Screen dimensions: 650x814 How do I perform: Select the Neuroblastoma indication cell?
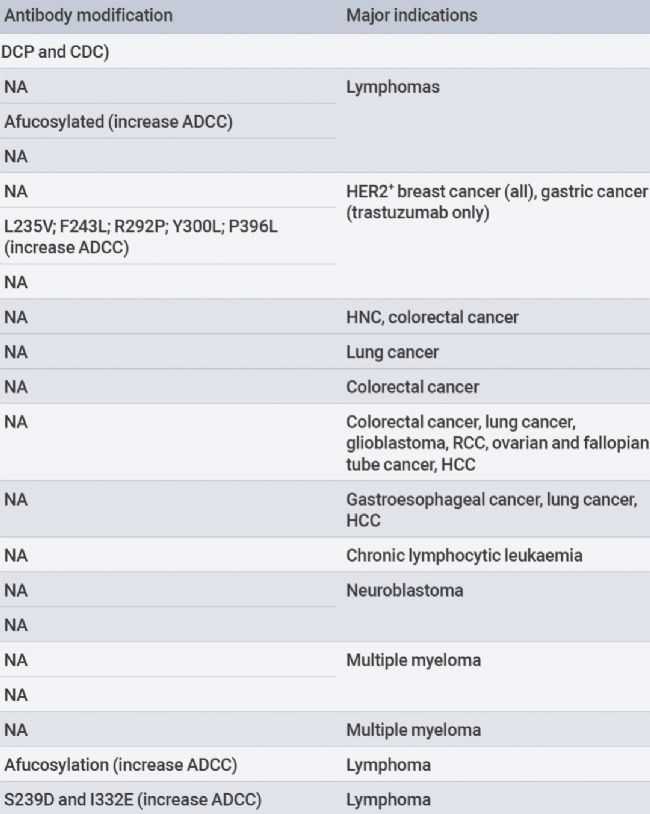pos(404,590)
